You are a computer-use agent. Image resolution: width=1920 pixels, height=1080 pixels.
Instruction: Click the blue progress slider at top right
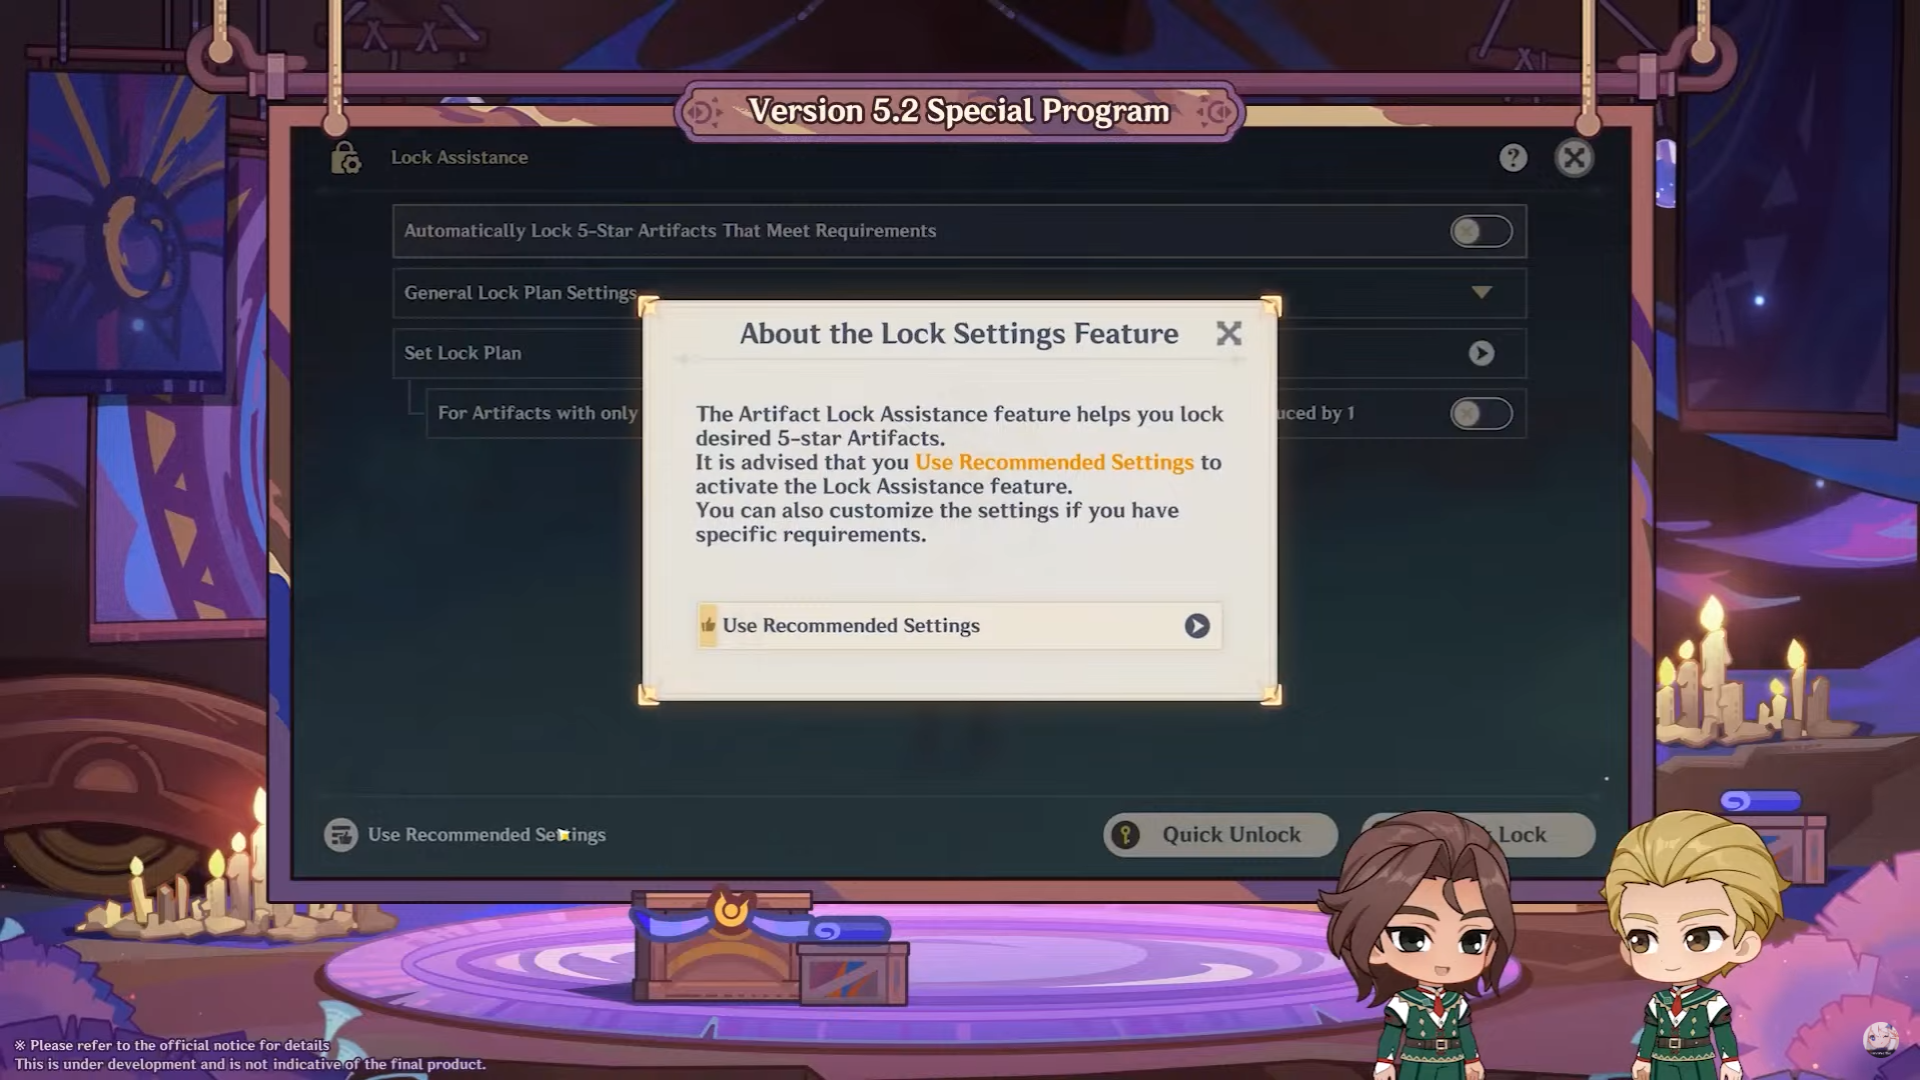[1758, 800]
